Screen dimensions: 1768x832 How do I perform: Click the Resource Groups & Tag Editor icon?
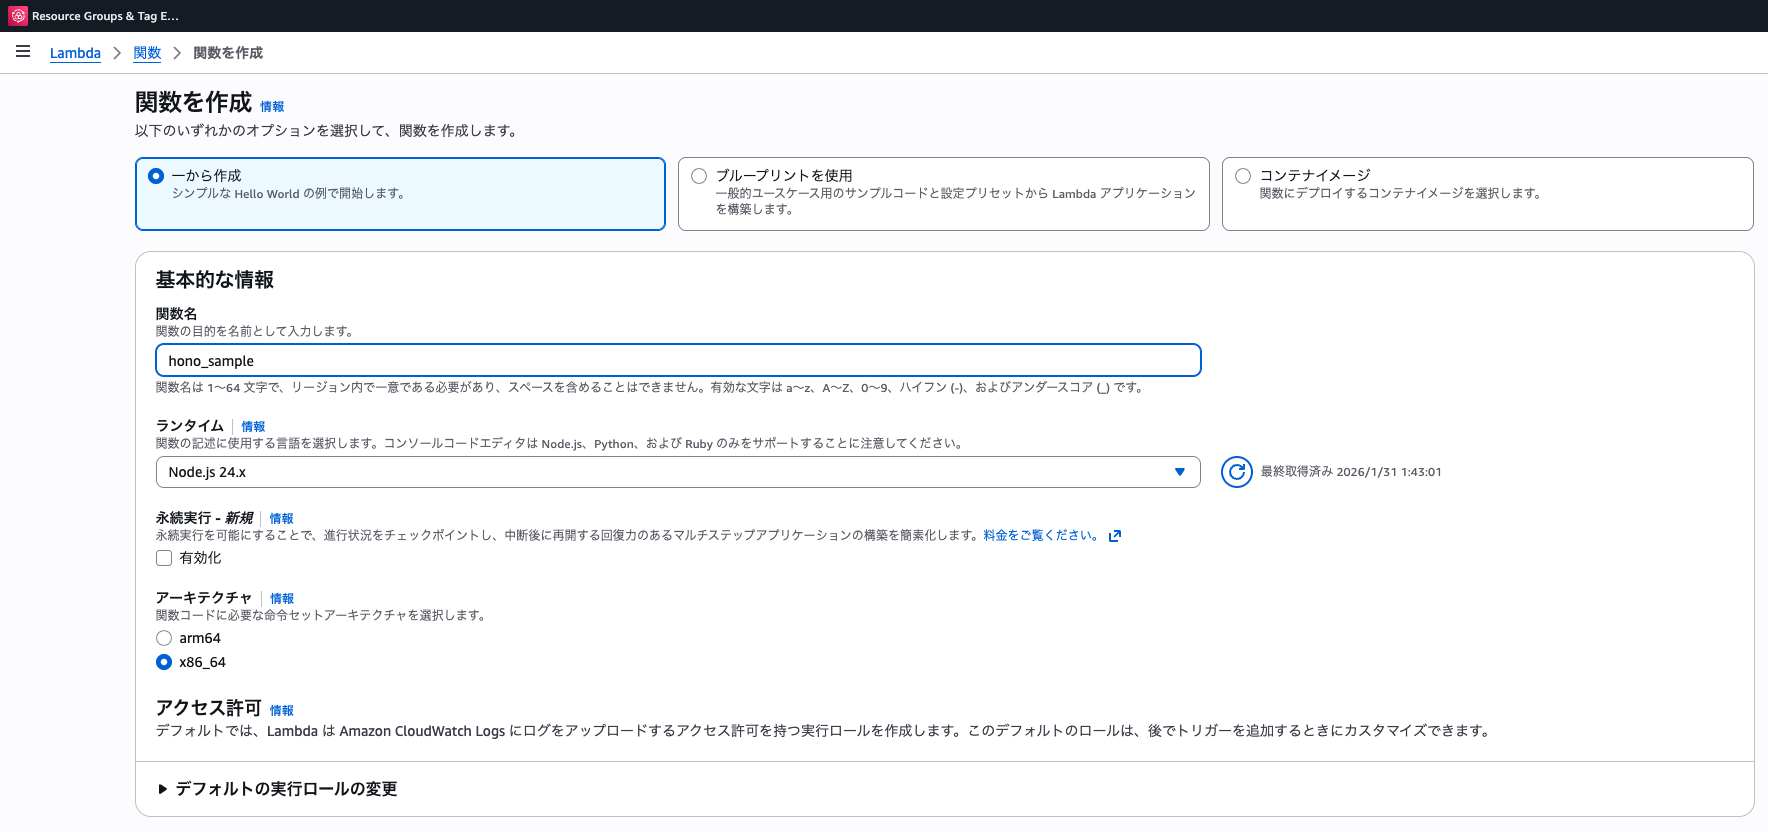click(18, 16)
